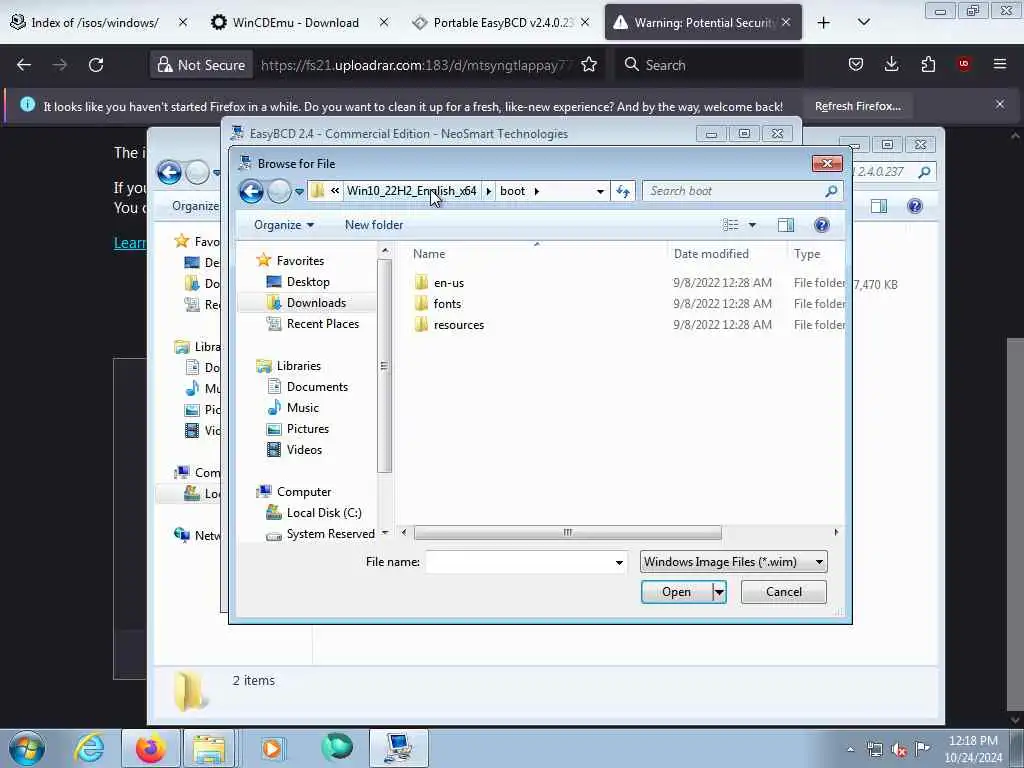Select Music library
1024x768 pixels.
(x=302, y=408)
